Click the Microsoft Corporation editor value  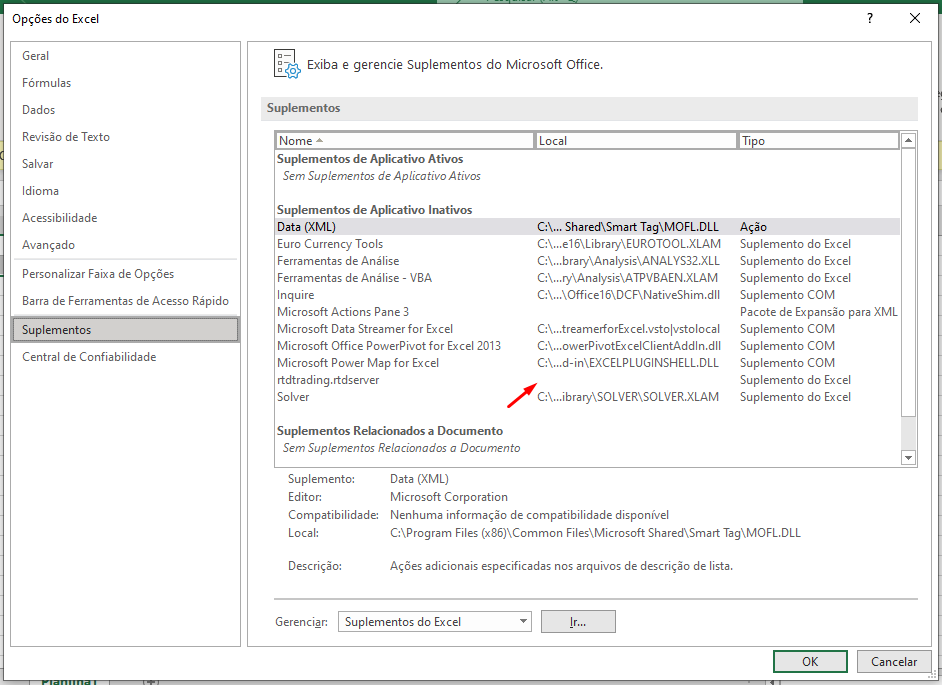point(449,497)
